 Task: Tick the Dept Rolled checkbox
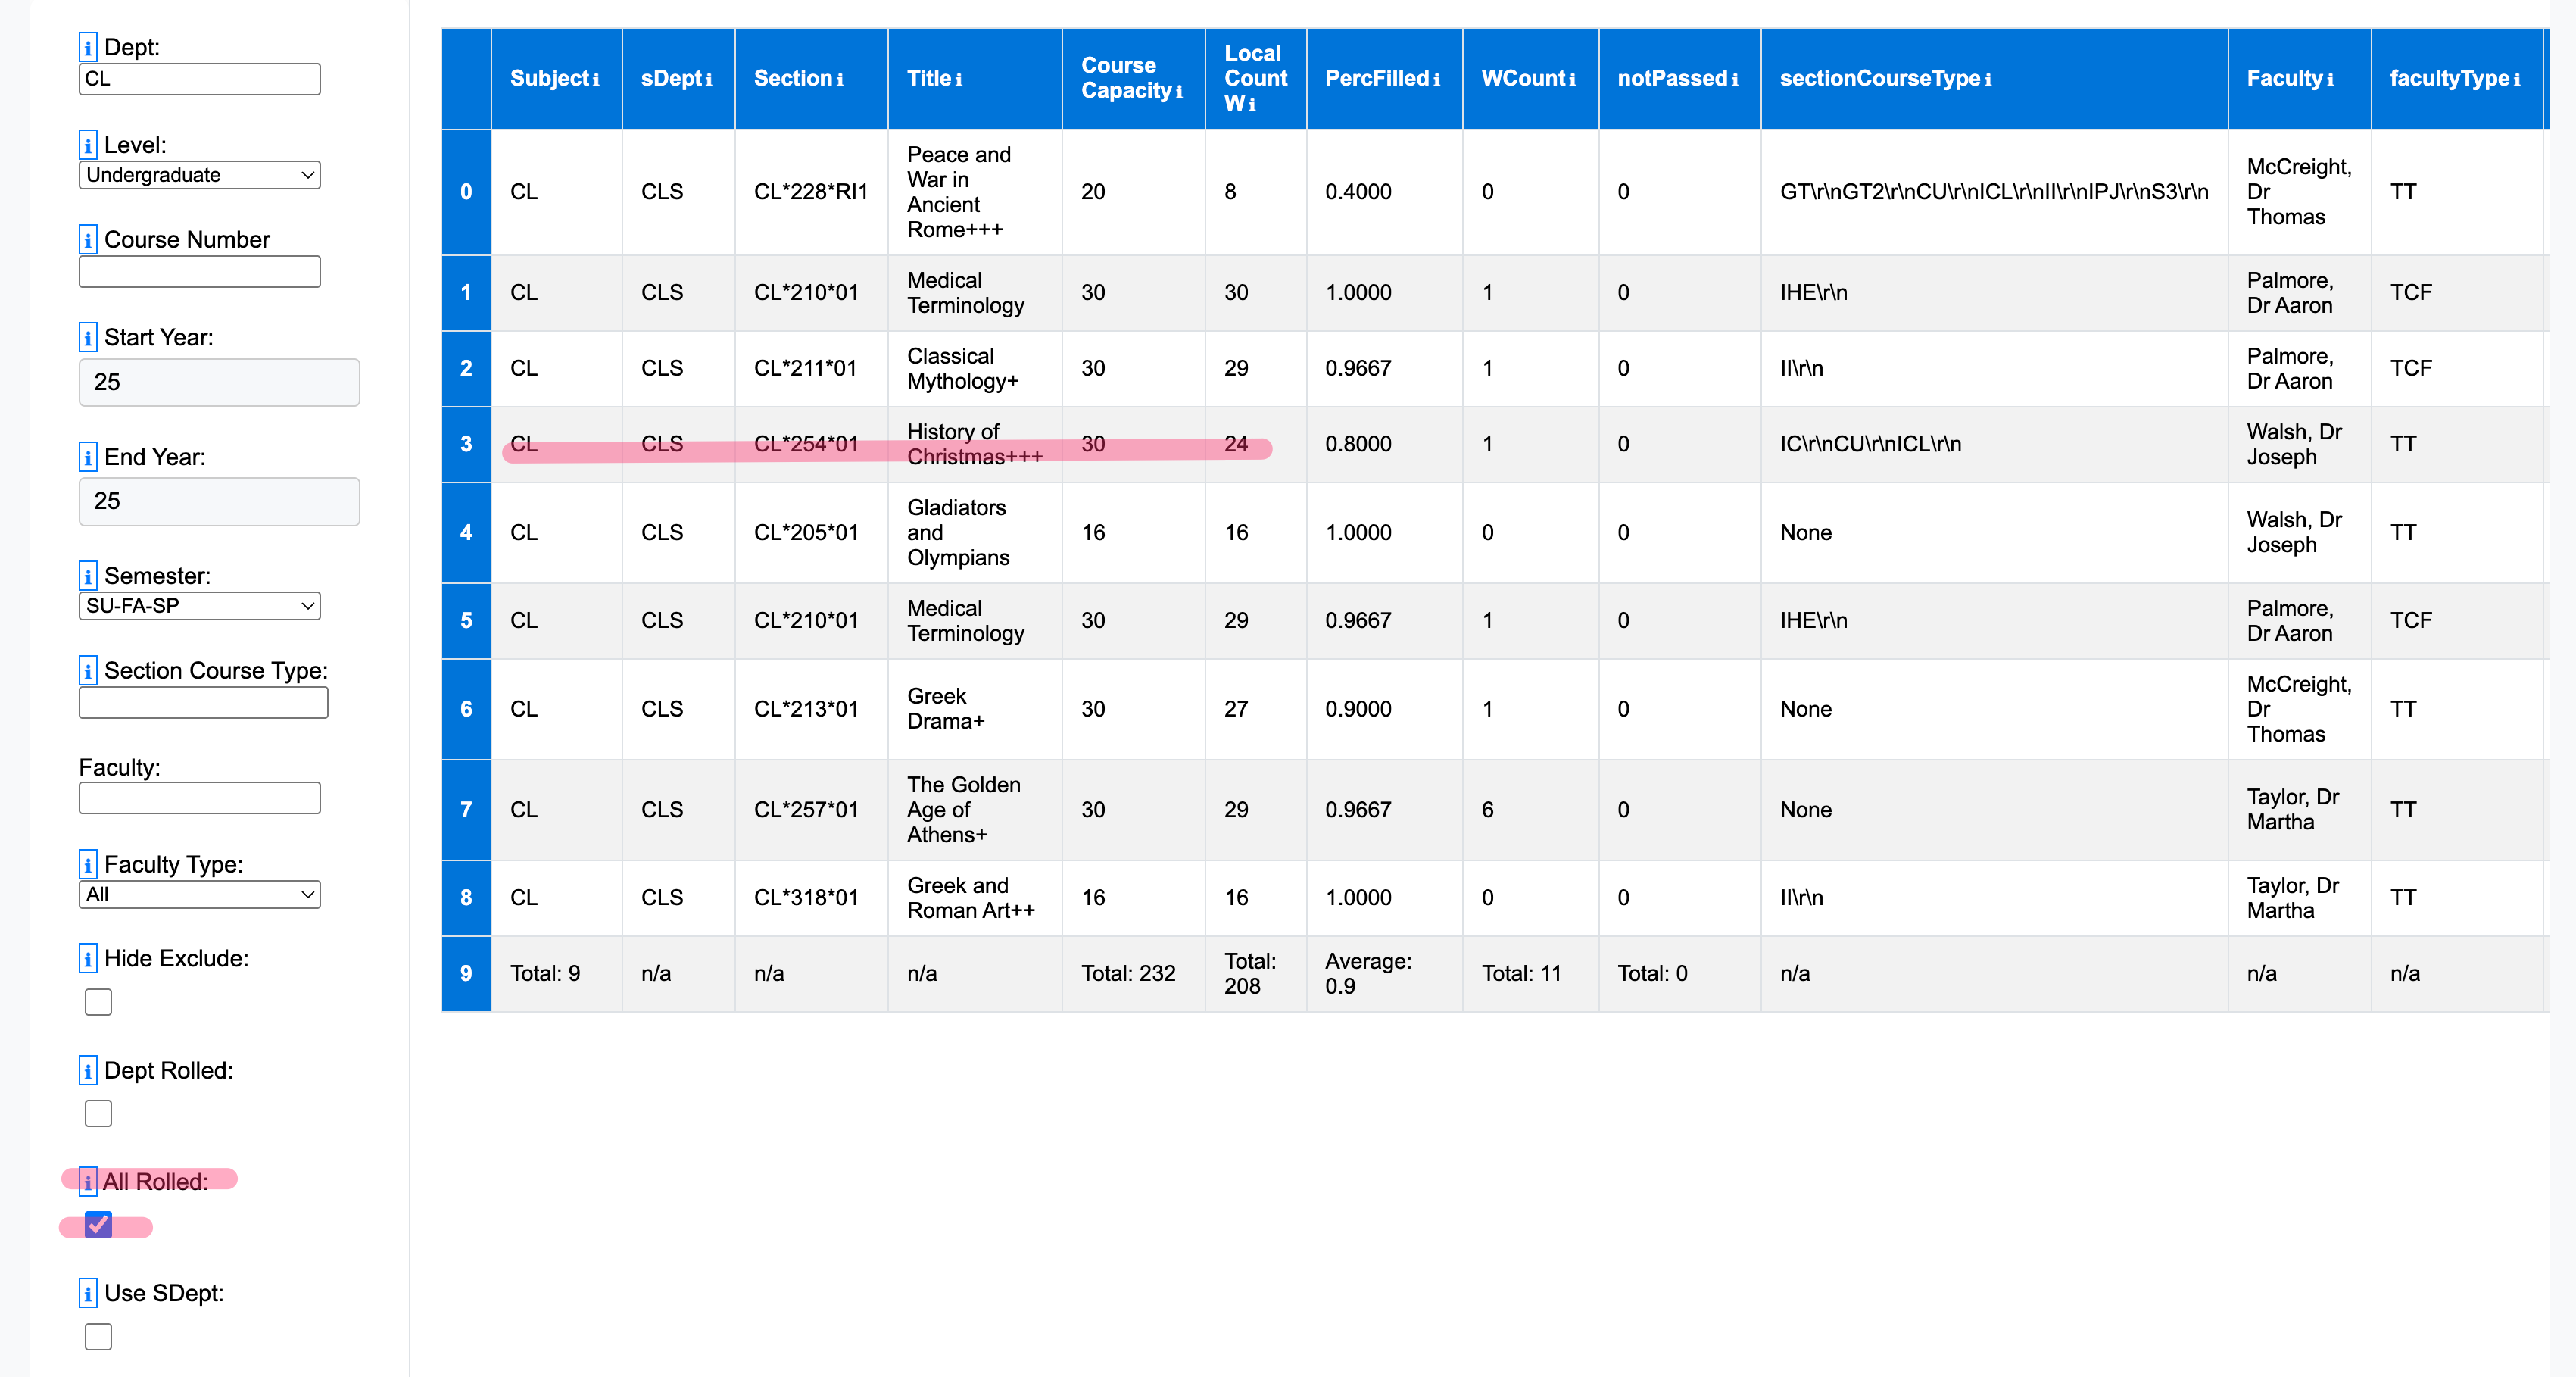[x=98, y=1113]
